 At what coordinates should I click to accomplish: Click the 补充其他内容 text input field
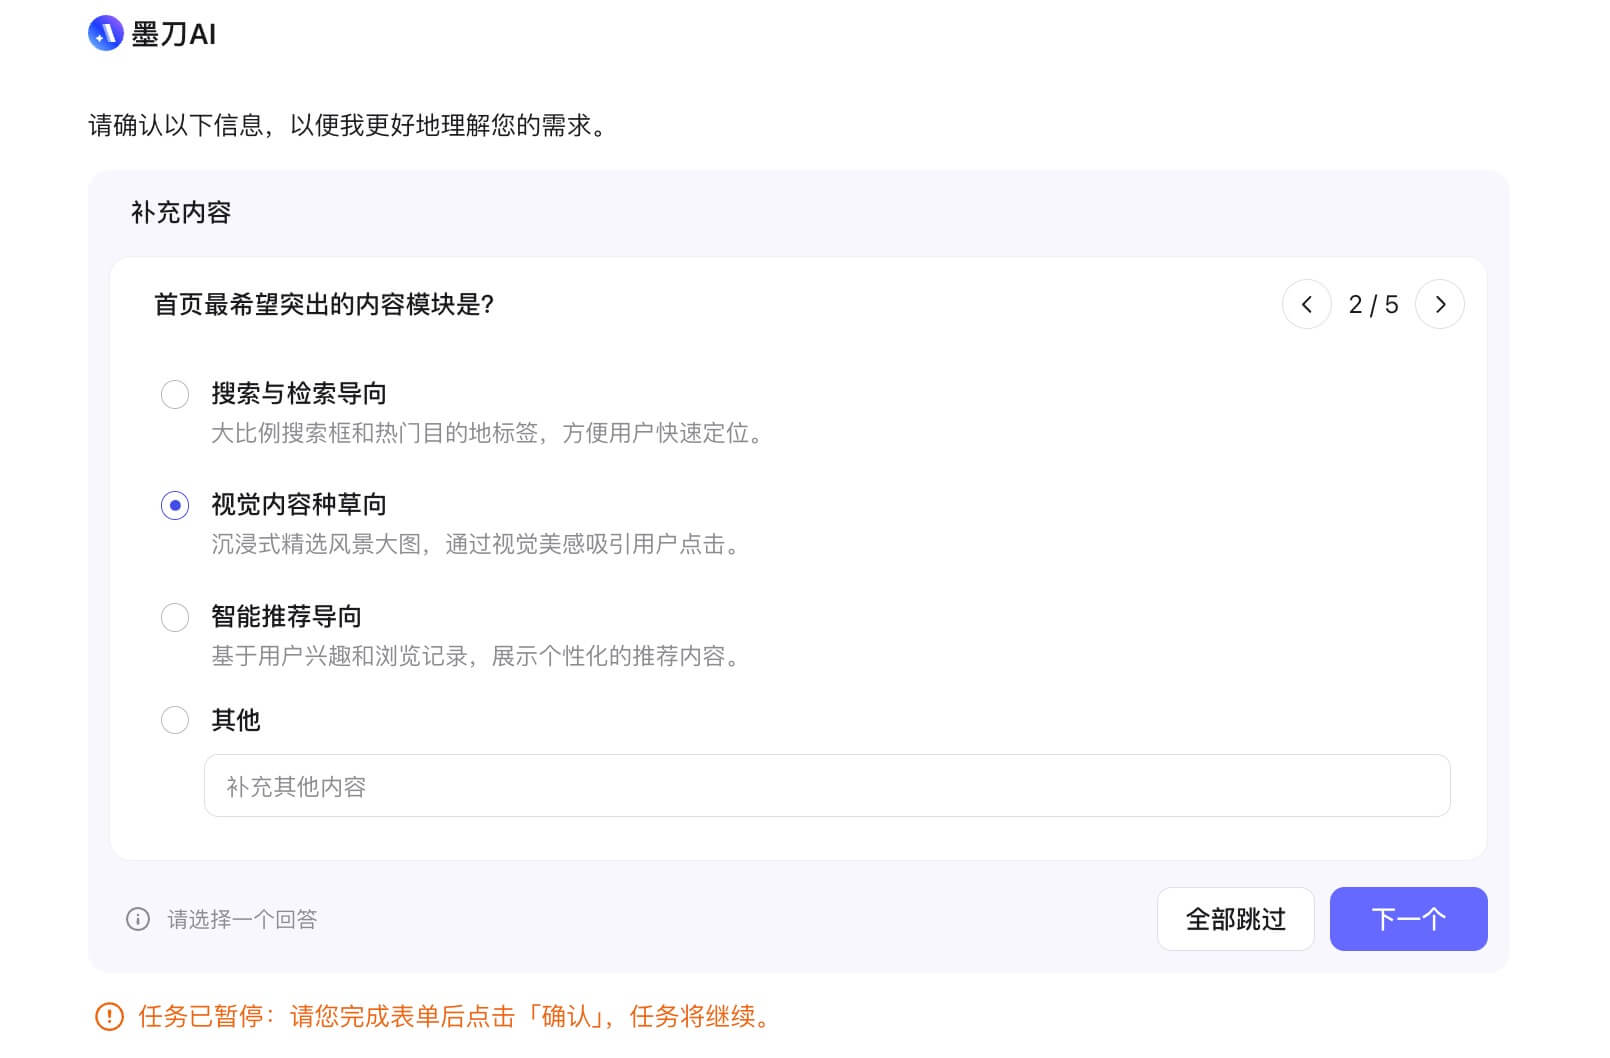(x=827, y=787)
